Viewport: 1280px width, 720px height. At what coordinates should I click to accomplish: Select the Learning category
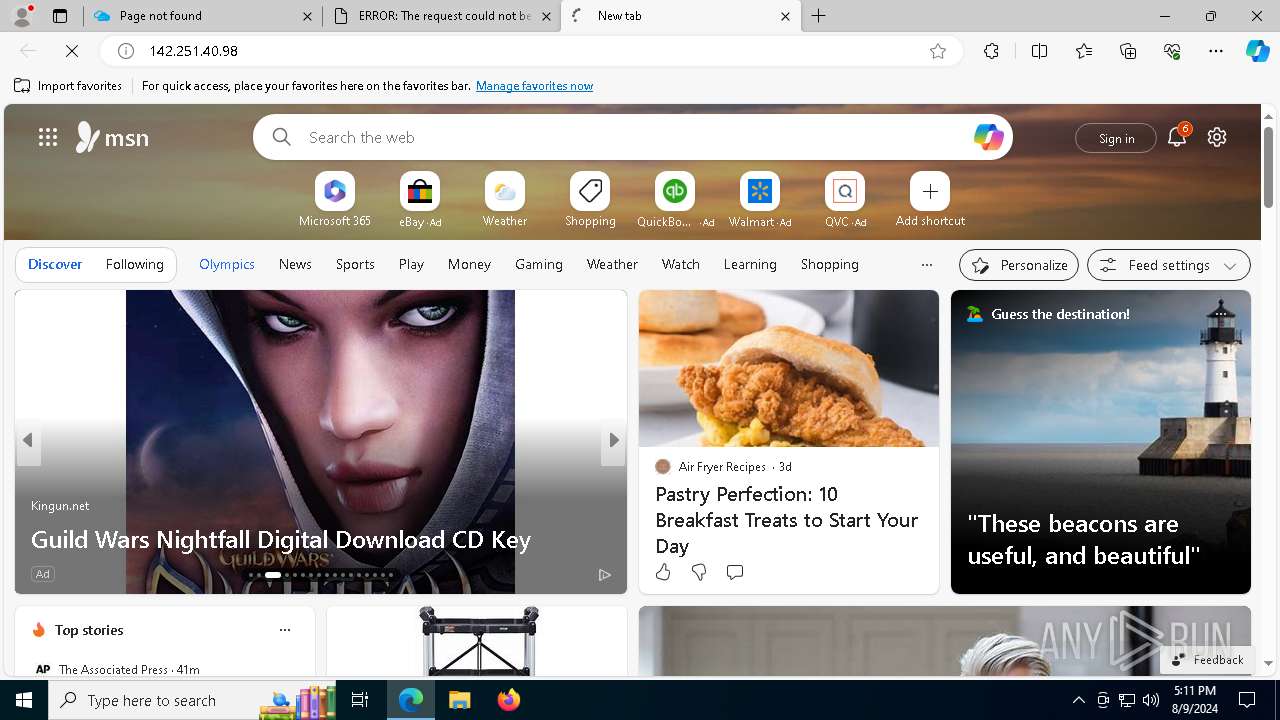click(x=750, y=264)
